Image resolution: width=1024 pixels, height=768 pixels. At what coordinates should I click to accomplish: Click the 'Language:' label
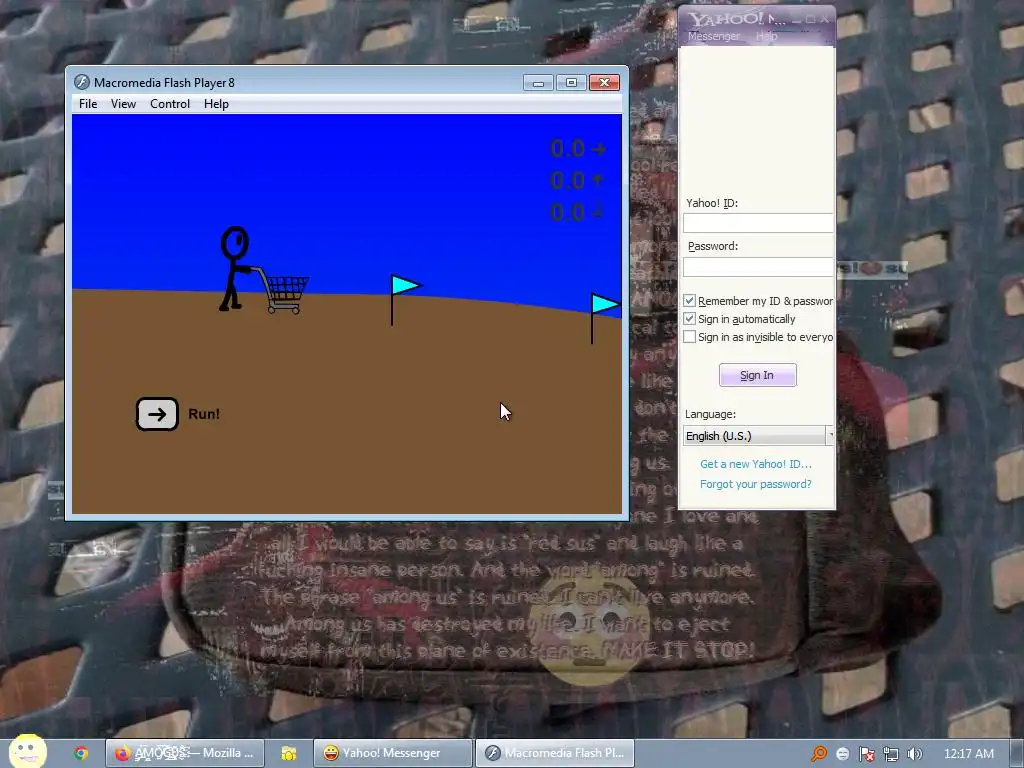[x=711, y=414]
